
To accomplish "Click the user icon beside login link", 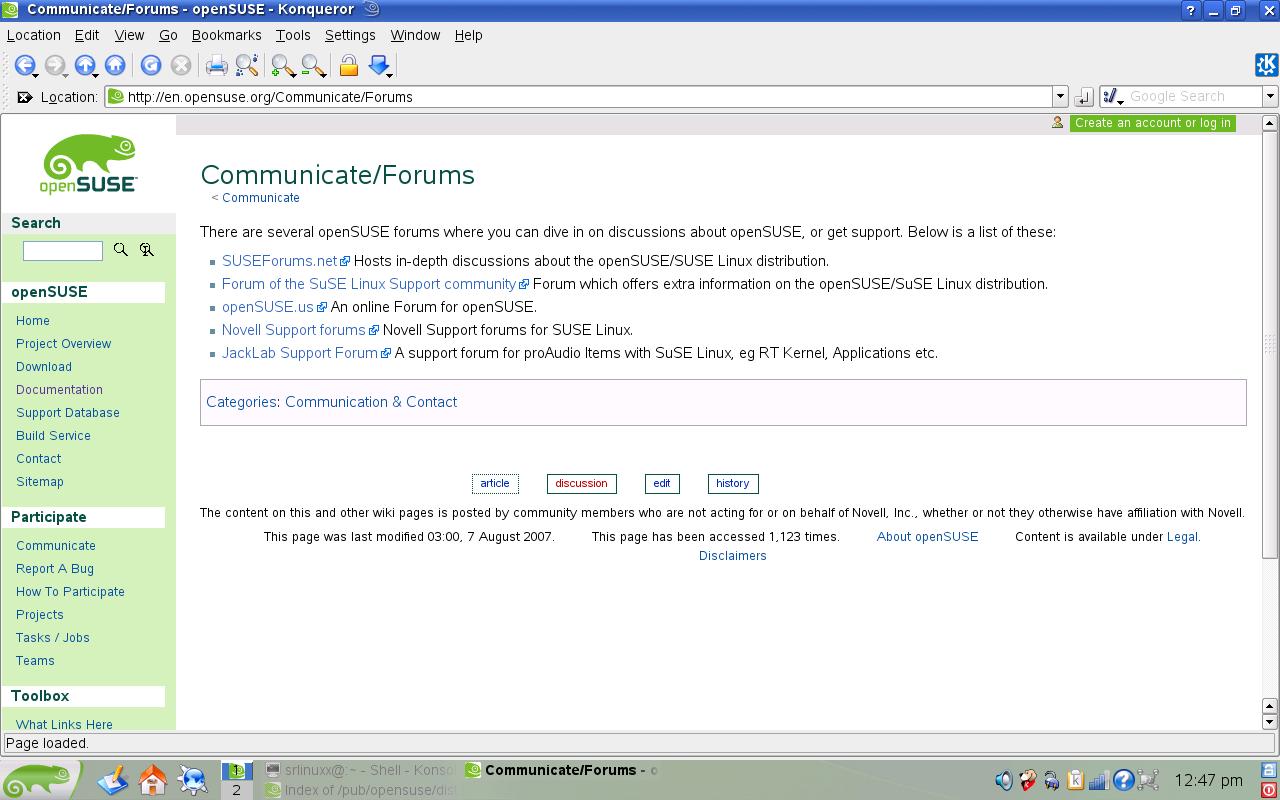I will (1057, 123).
